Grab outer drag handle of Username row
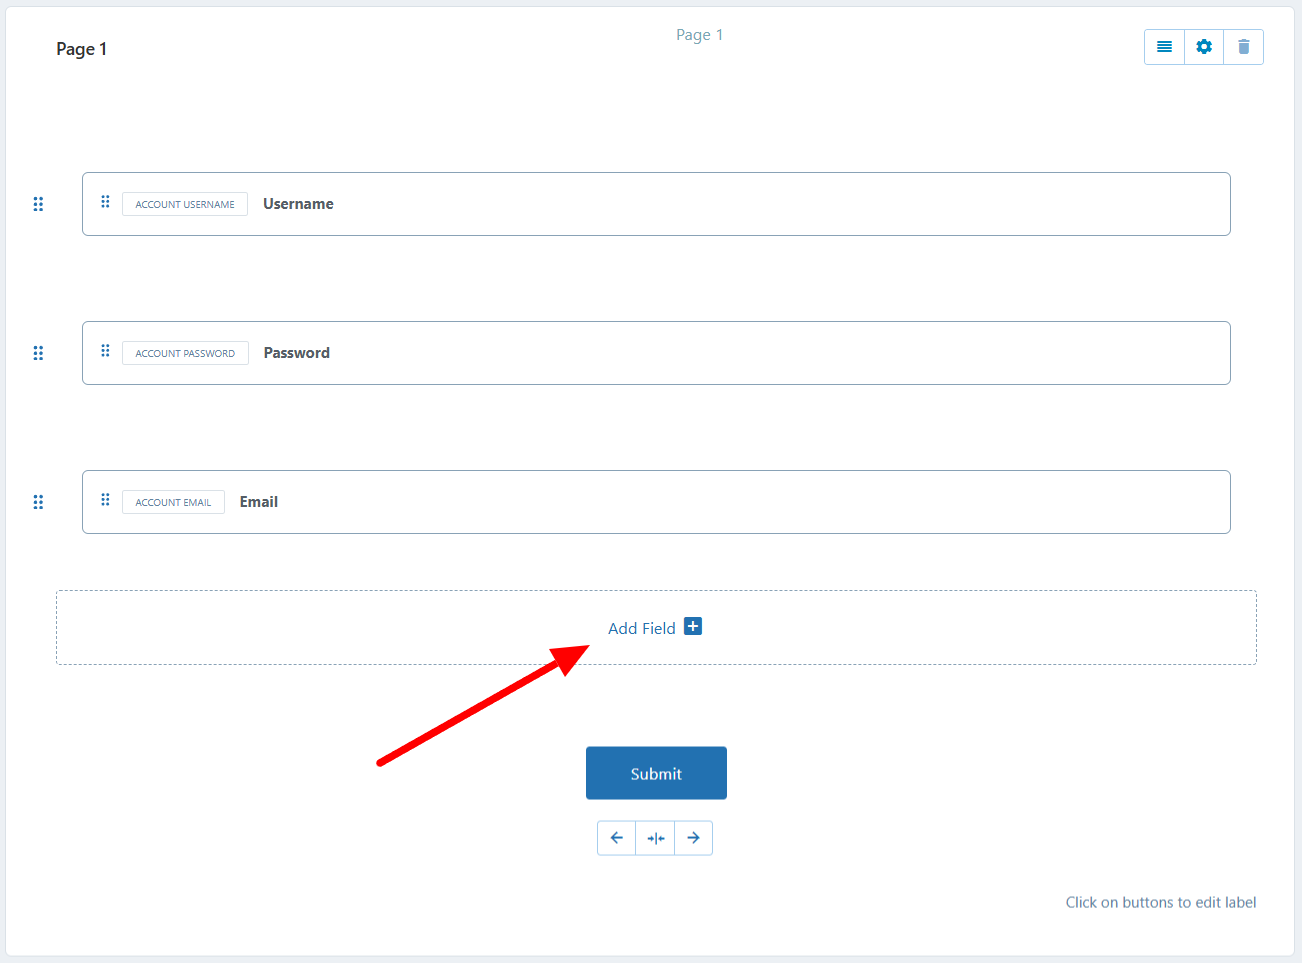Image resolution: width=1302 pixels, height=963 pixels. point(38,204)
